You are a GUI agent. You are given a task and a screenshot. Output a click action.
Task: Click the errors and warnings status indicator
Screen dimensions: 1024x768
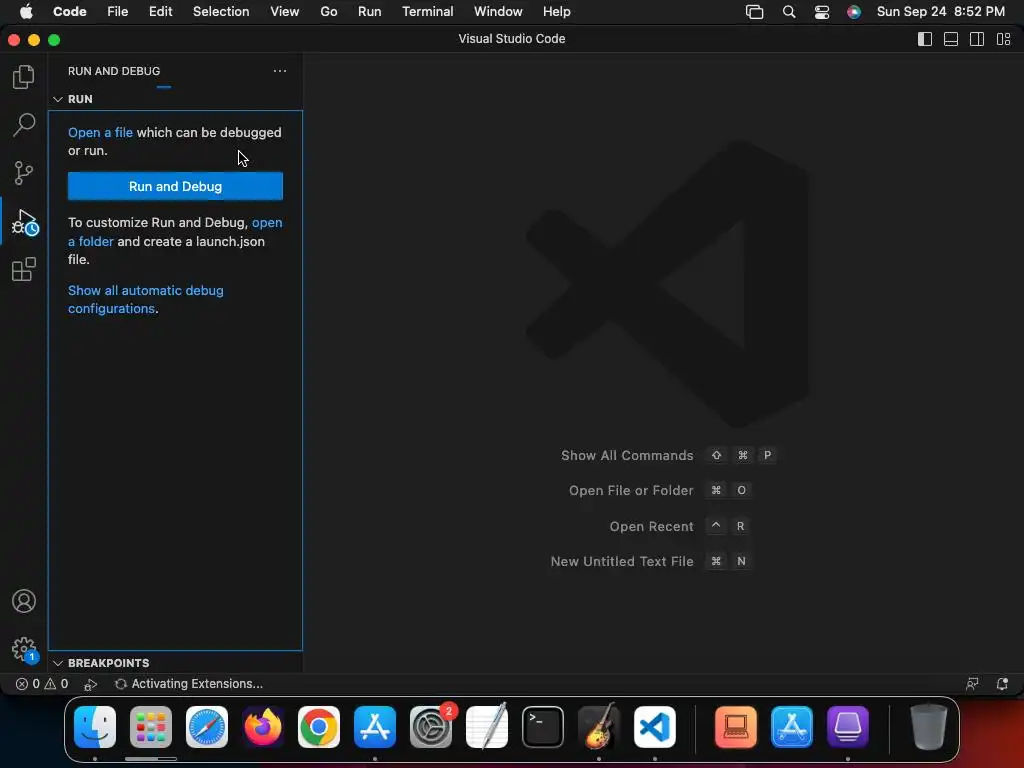(42, 684)
